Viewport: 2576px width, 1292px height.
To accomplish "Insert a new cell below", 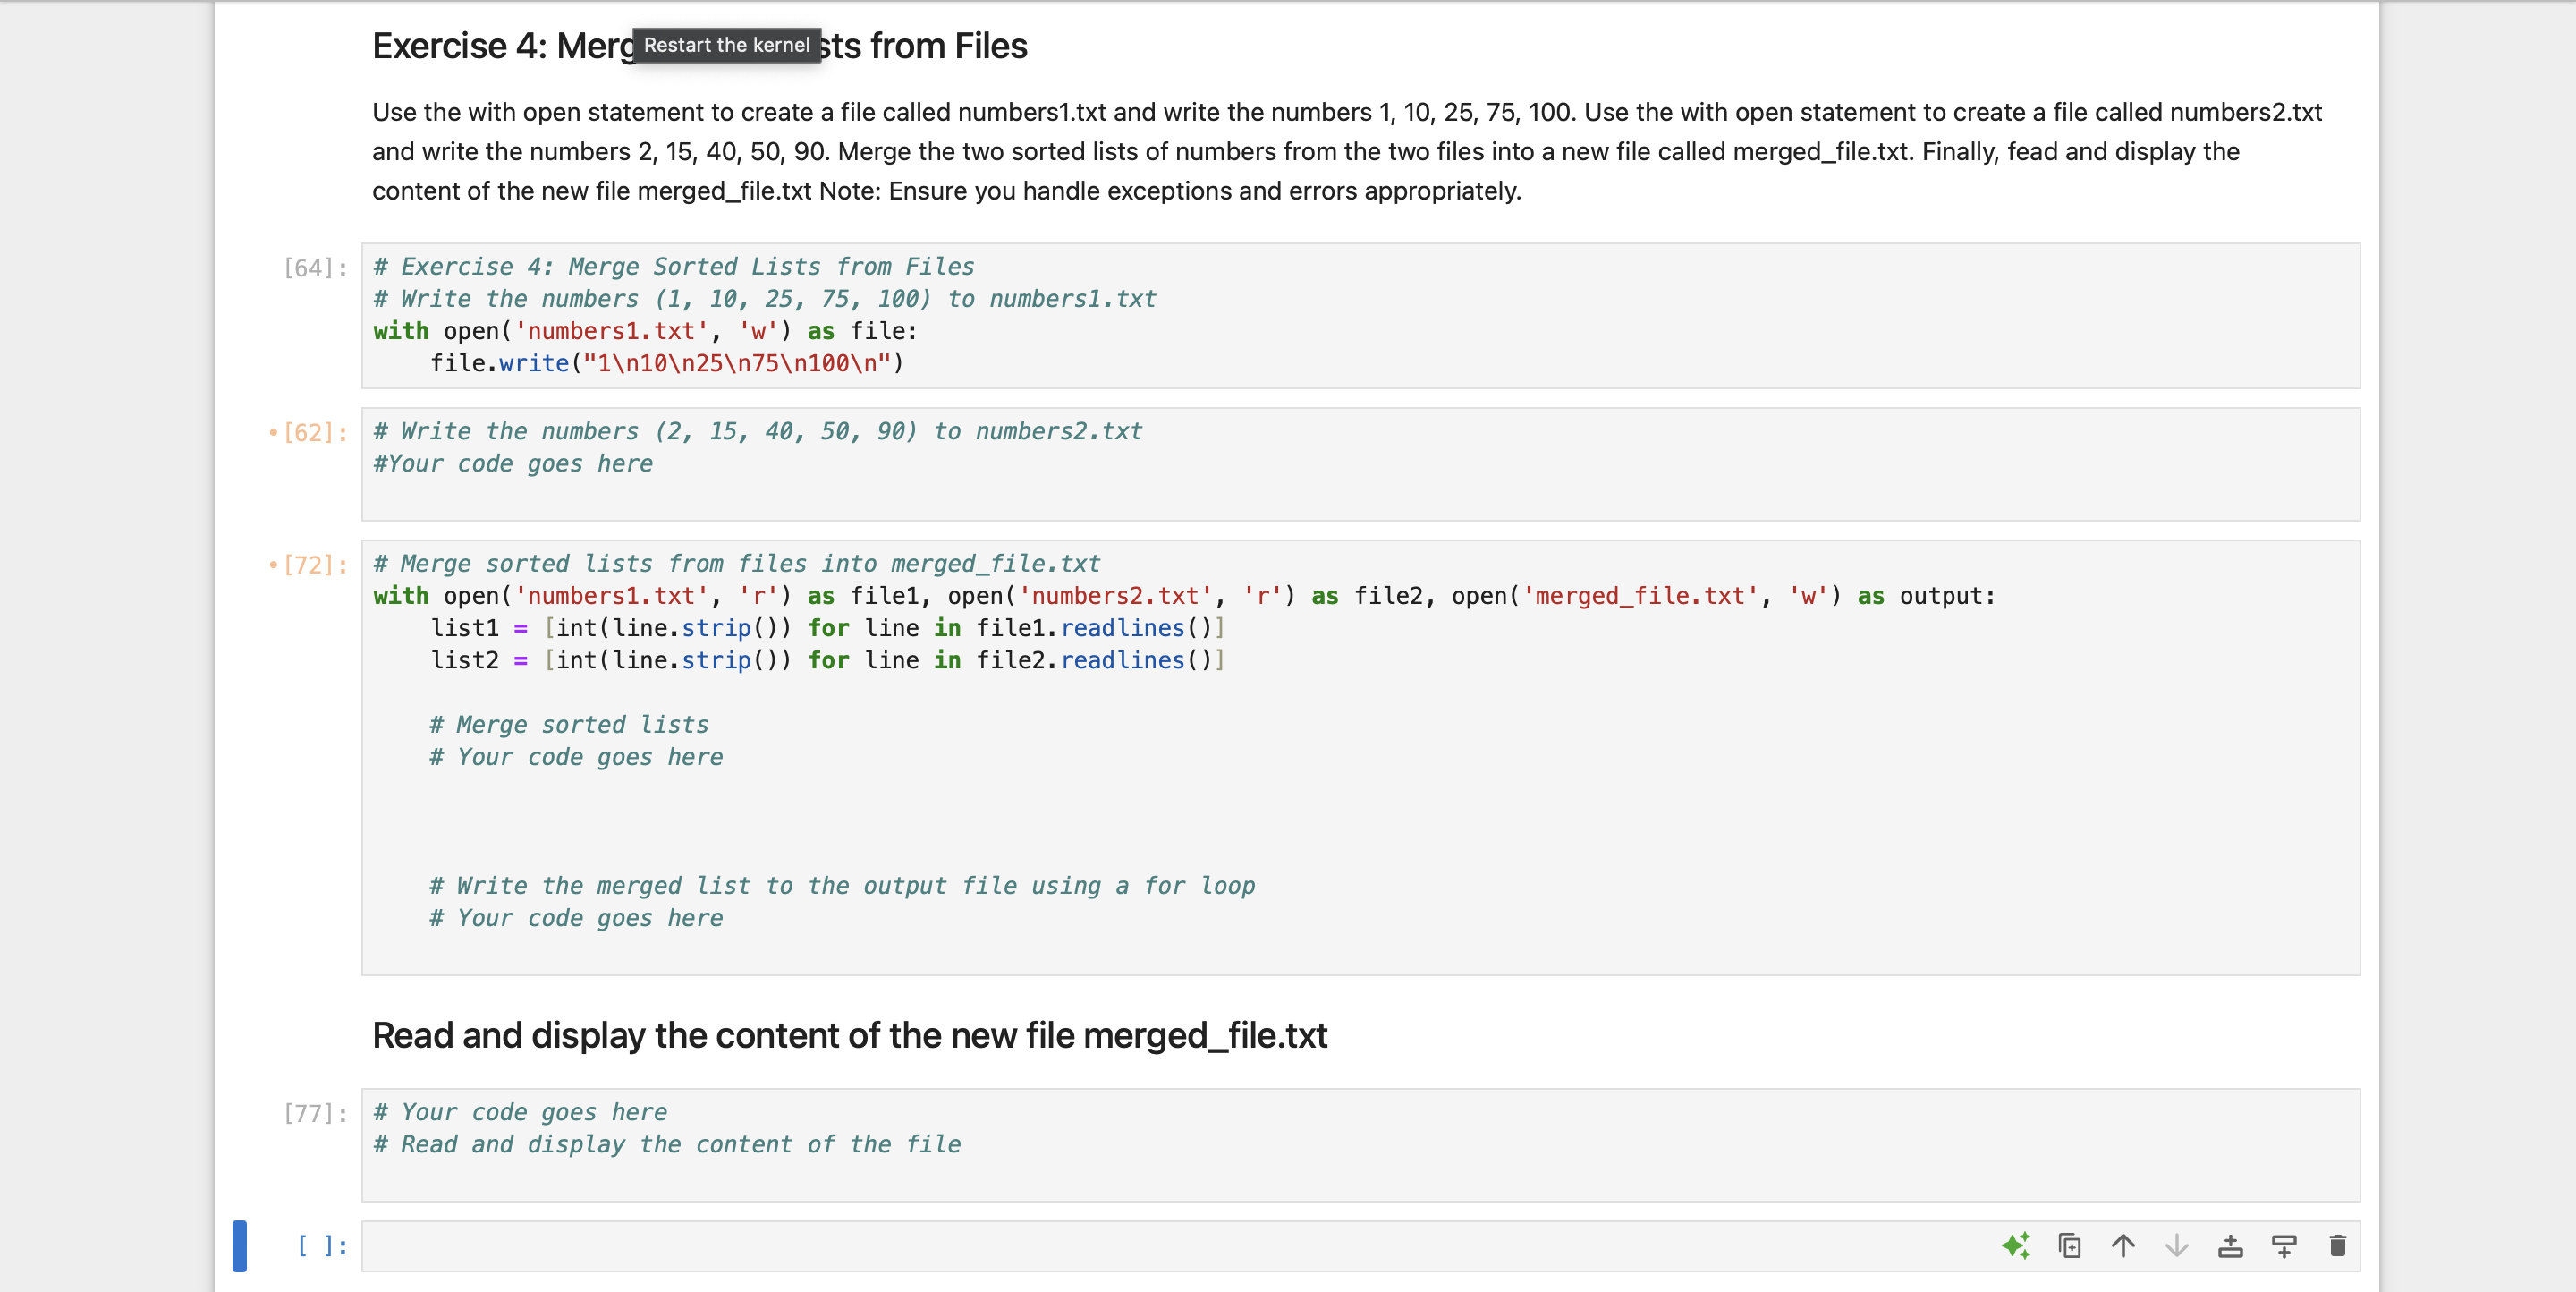I will point(2285,1246).
